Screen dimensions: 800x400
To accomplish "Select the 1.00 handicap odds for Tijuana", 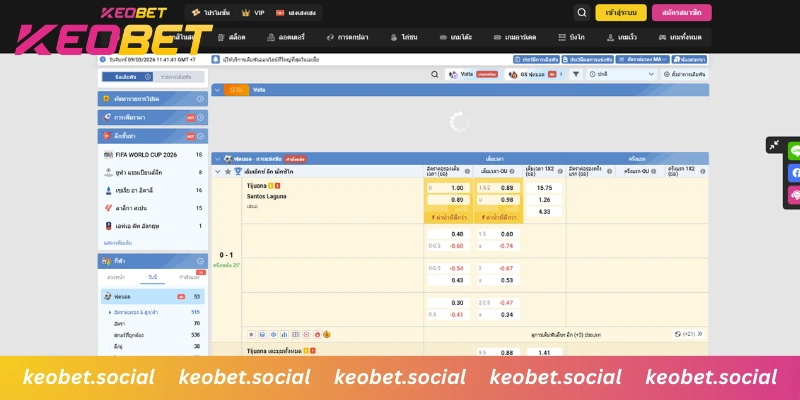I will point(448,188).
